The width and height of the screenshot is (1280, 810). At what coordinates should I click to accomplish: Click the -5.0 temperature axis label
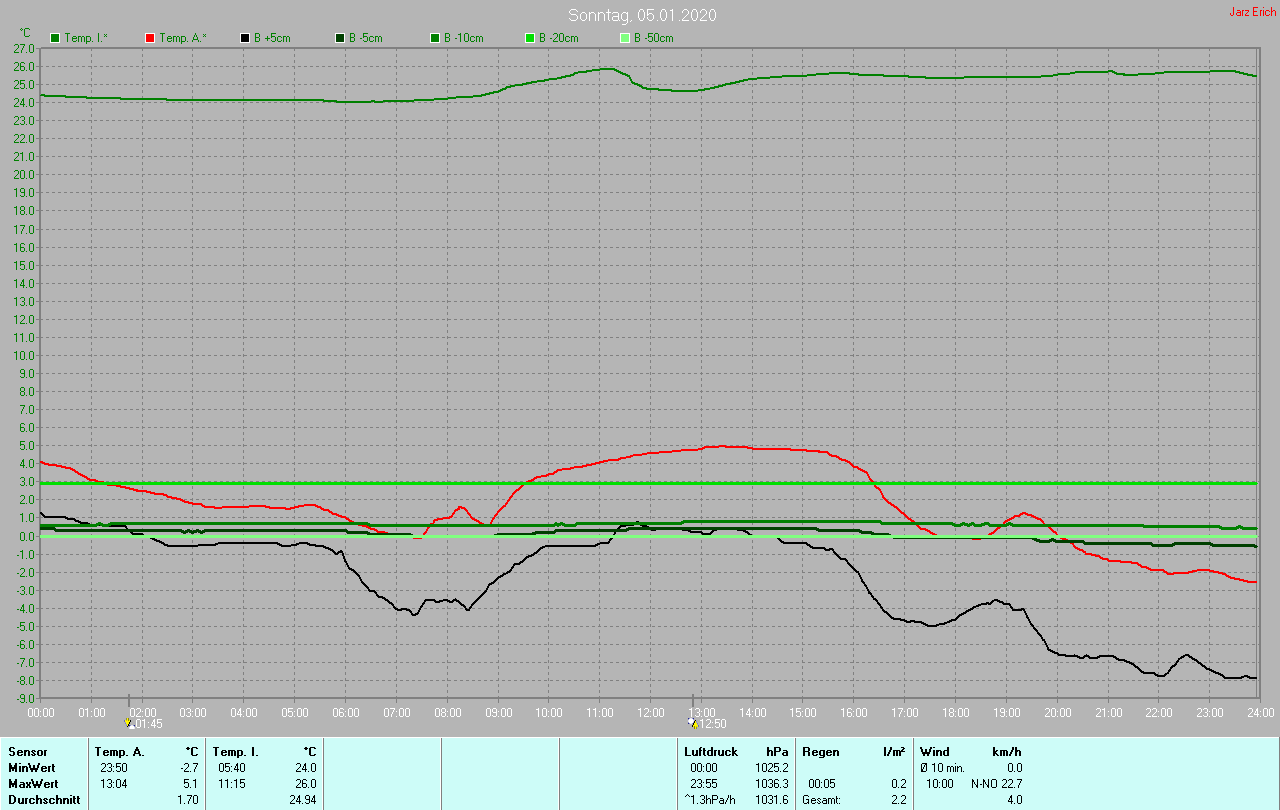pyautogui.click(x=24, y=627)
